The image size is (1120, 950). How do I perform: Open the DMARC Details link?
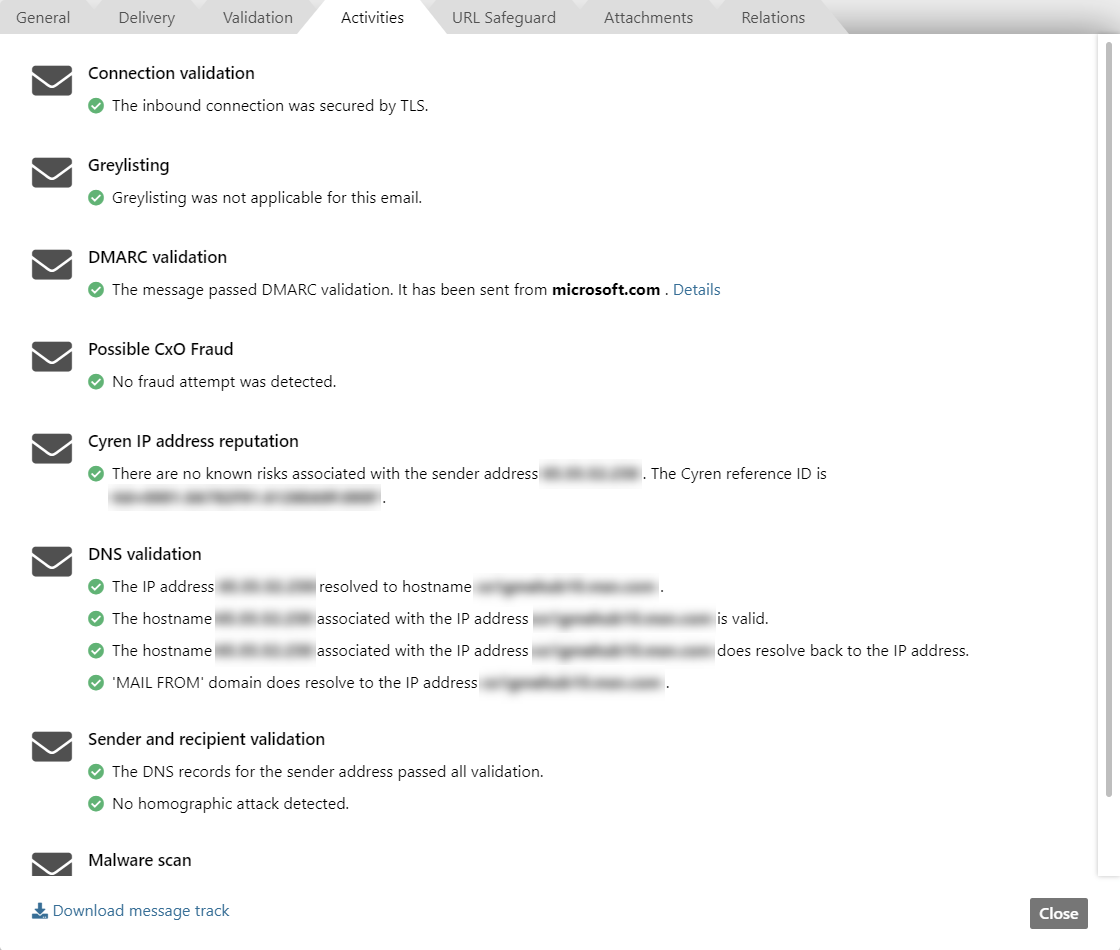[696, 290]
